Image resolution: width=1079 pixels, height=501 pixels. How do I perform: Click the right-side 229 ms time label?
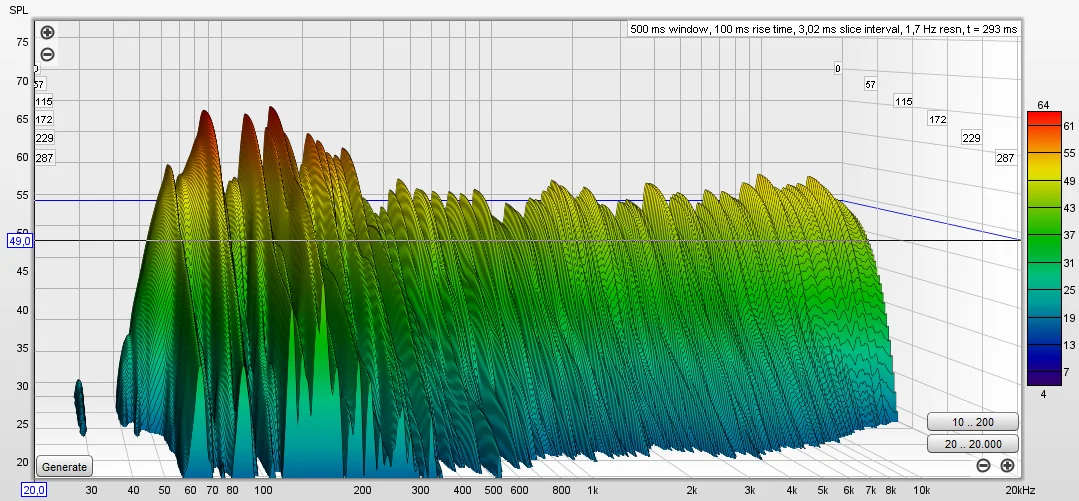click(x=971, y=138)
